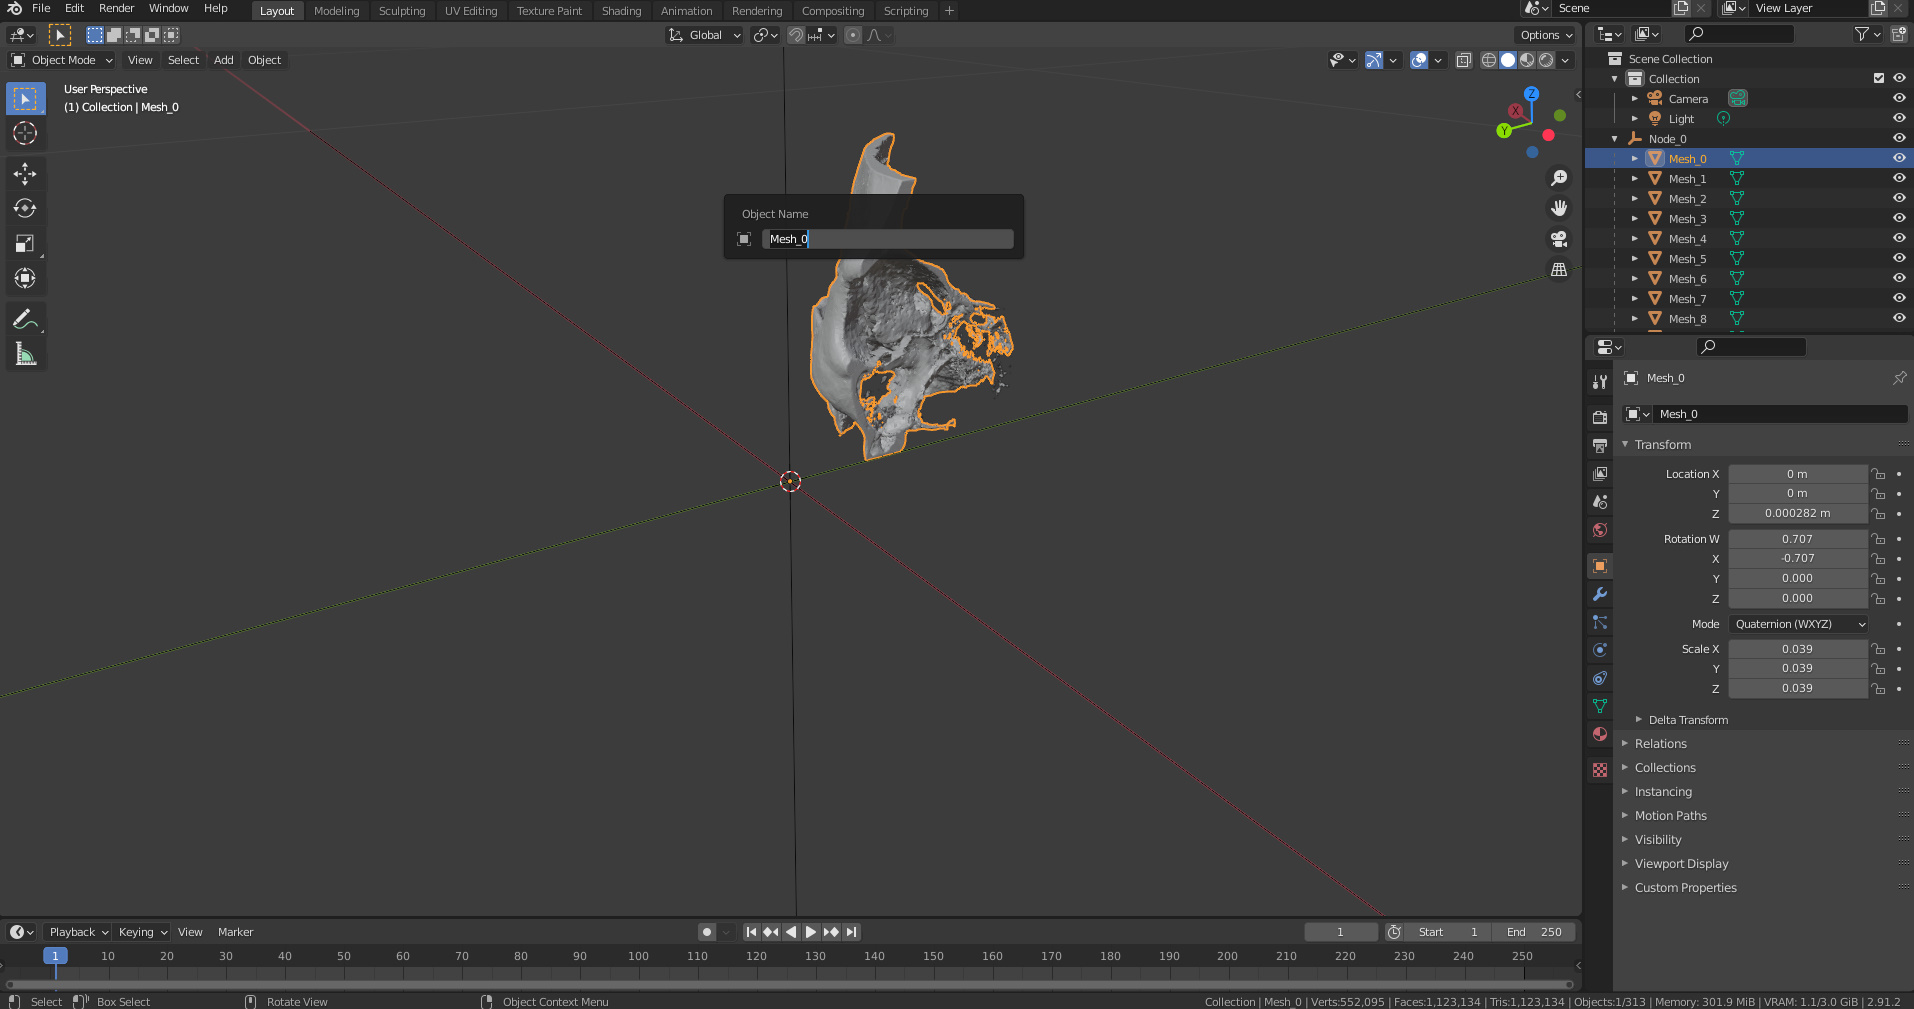Open the Modifier properties wrench tab
Image resolution: width=1914 pixels, height=1009 pixels.
1600,594
